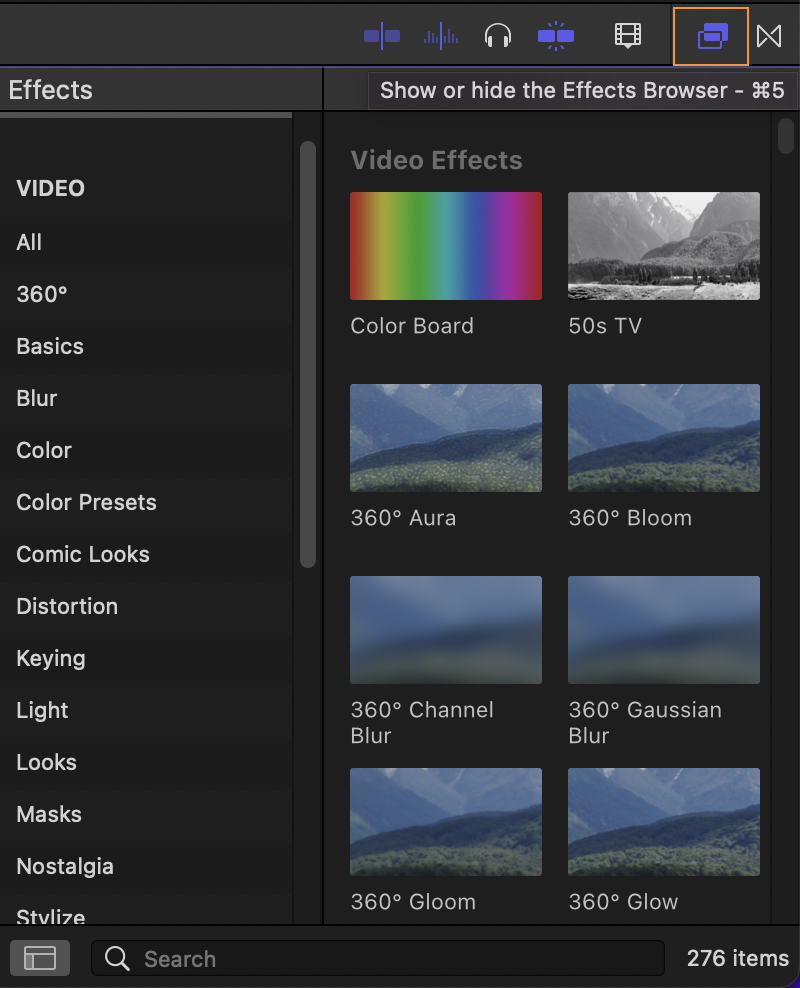Click the 276 items count
Viewport: 800px width, 988px height.
(x=738, y=958)
